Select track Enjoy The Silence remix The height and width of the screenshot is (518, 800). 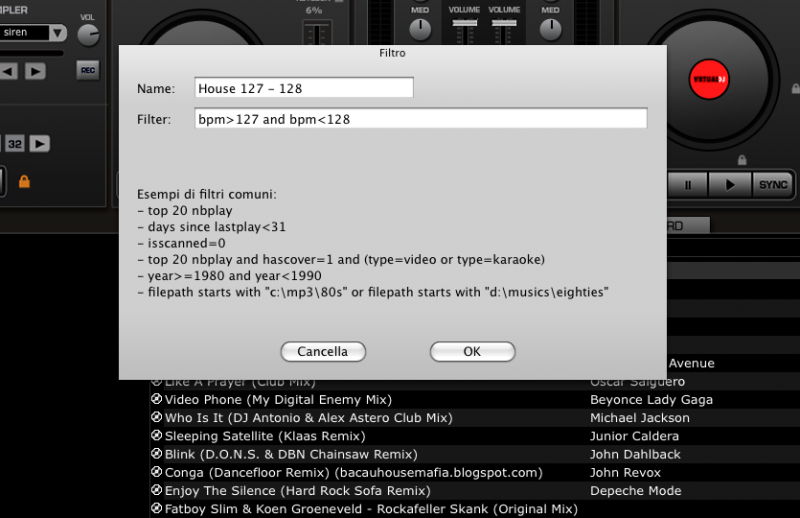click(x=297, y=491)
